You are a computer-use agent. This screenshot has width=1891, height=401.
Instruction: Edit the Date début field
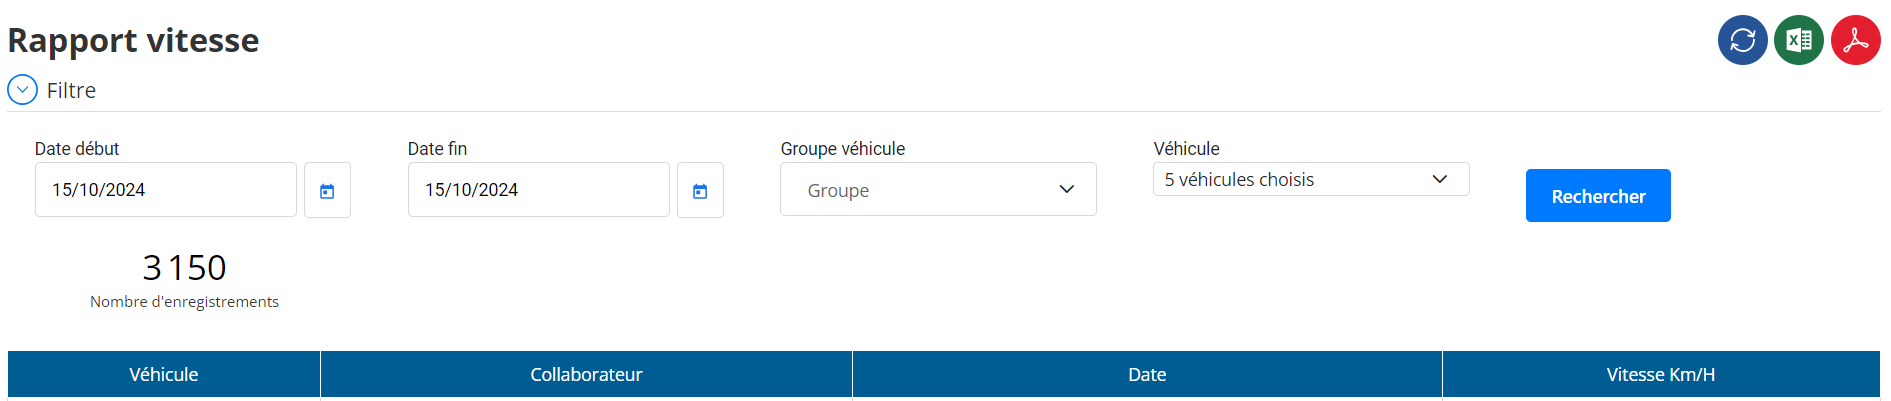click(166, 190)
